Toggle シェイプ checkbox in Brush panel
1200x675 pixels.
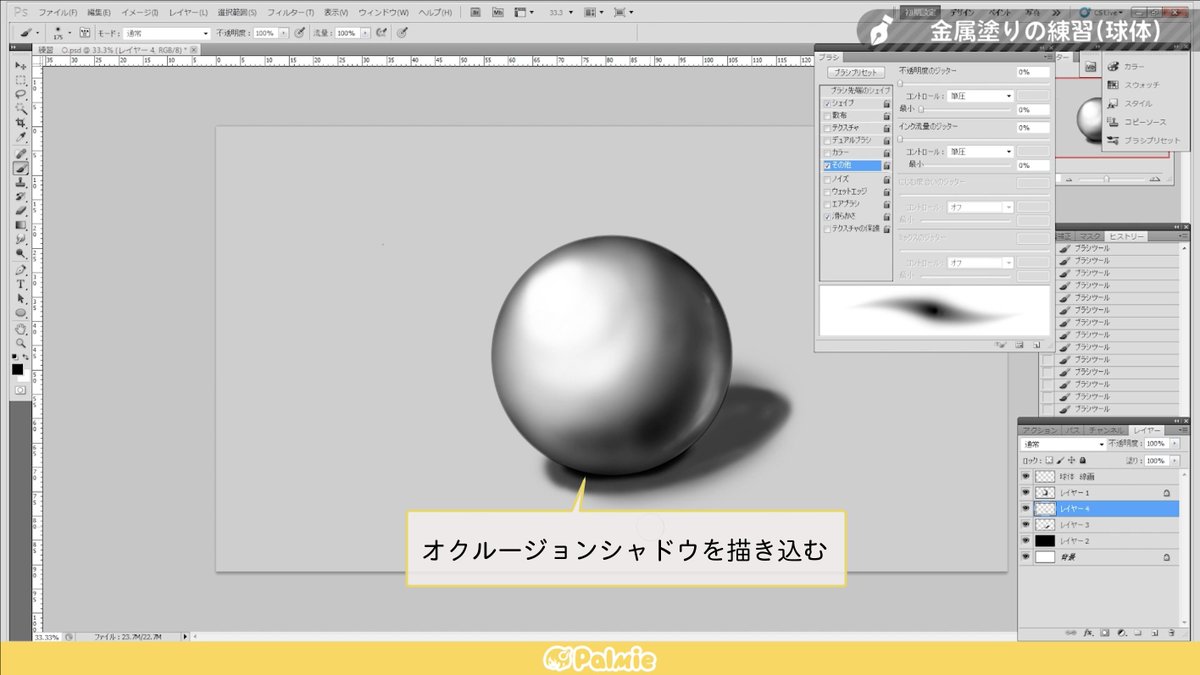[826, 103]
